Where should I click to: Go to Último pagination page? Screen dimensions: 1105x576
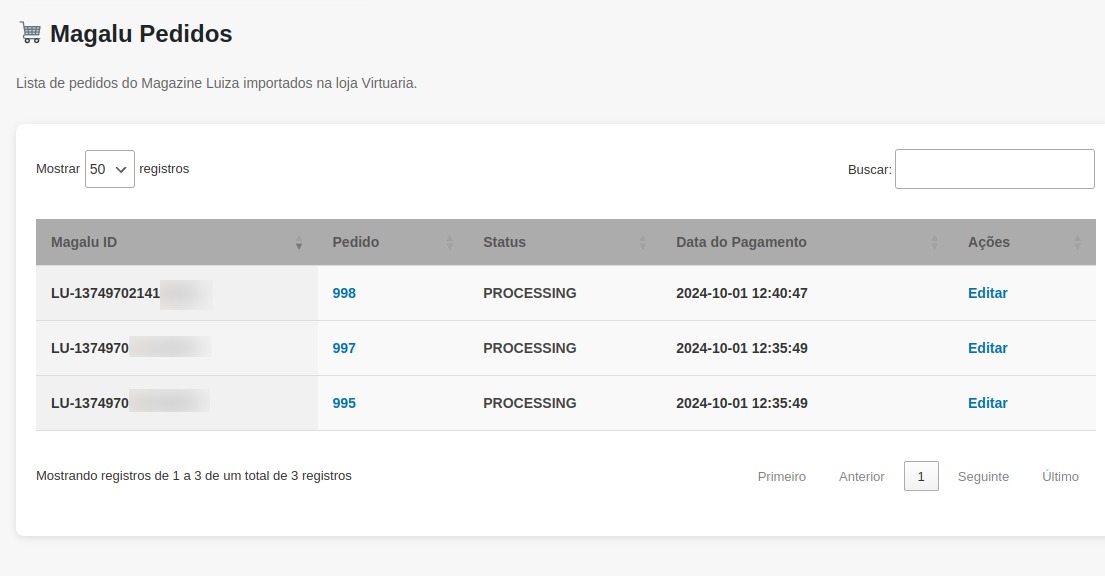(x=1060, y=477)
